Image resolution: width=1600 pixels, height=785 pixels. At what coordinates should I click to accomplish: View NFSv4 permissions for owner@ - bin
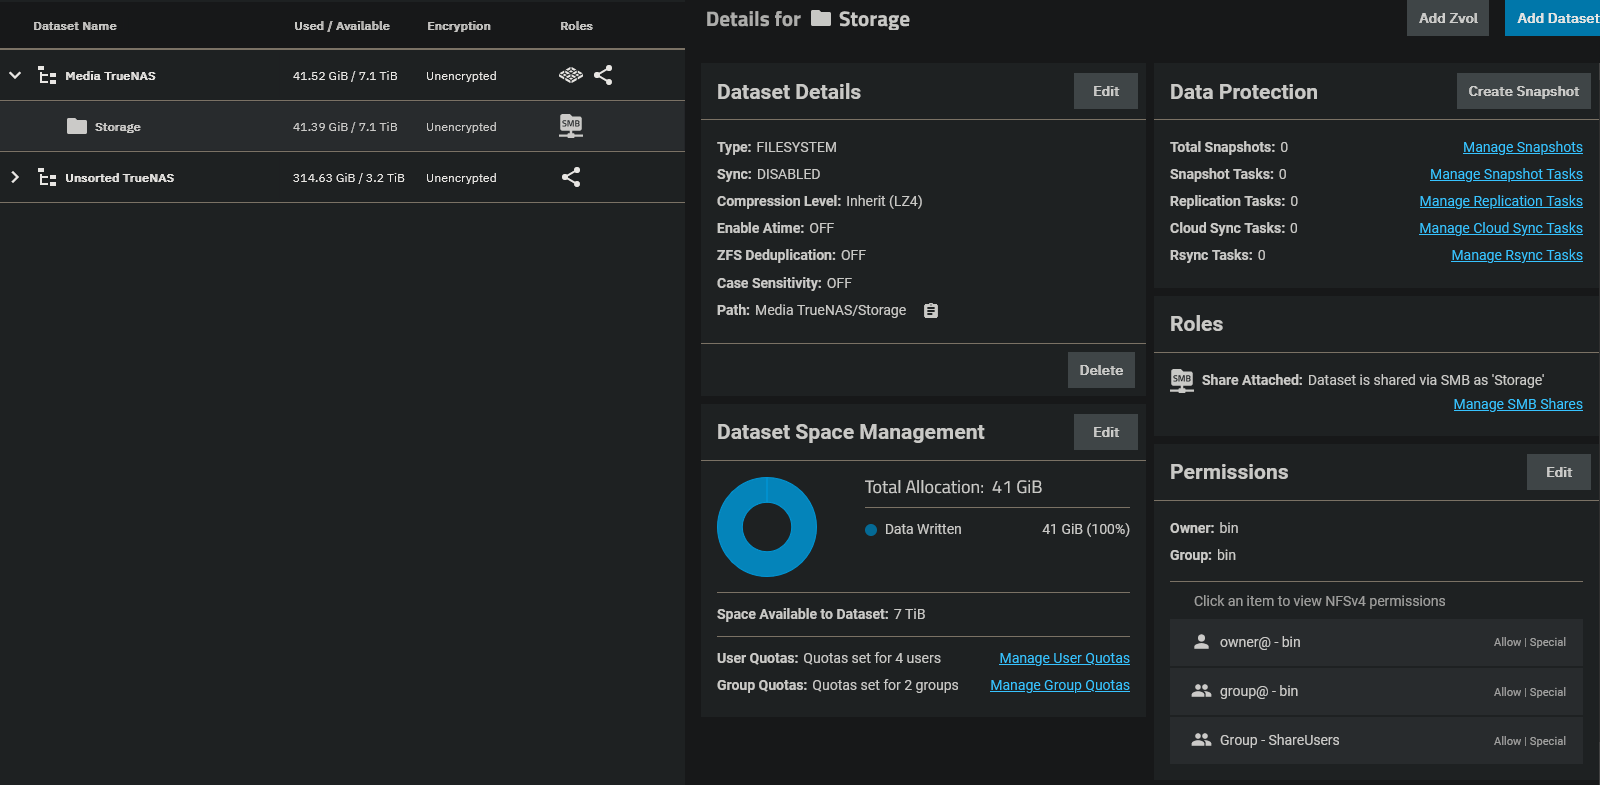point(1376,642)
